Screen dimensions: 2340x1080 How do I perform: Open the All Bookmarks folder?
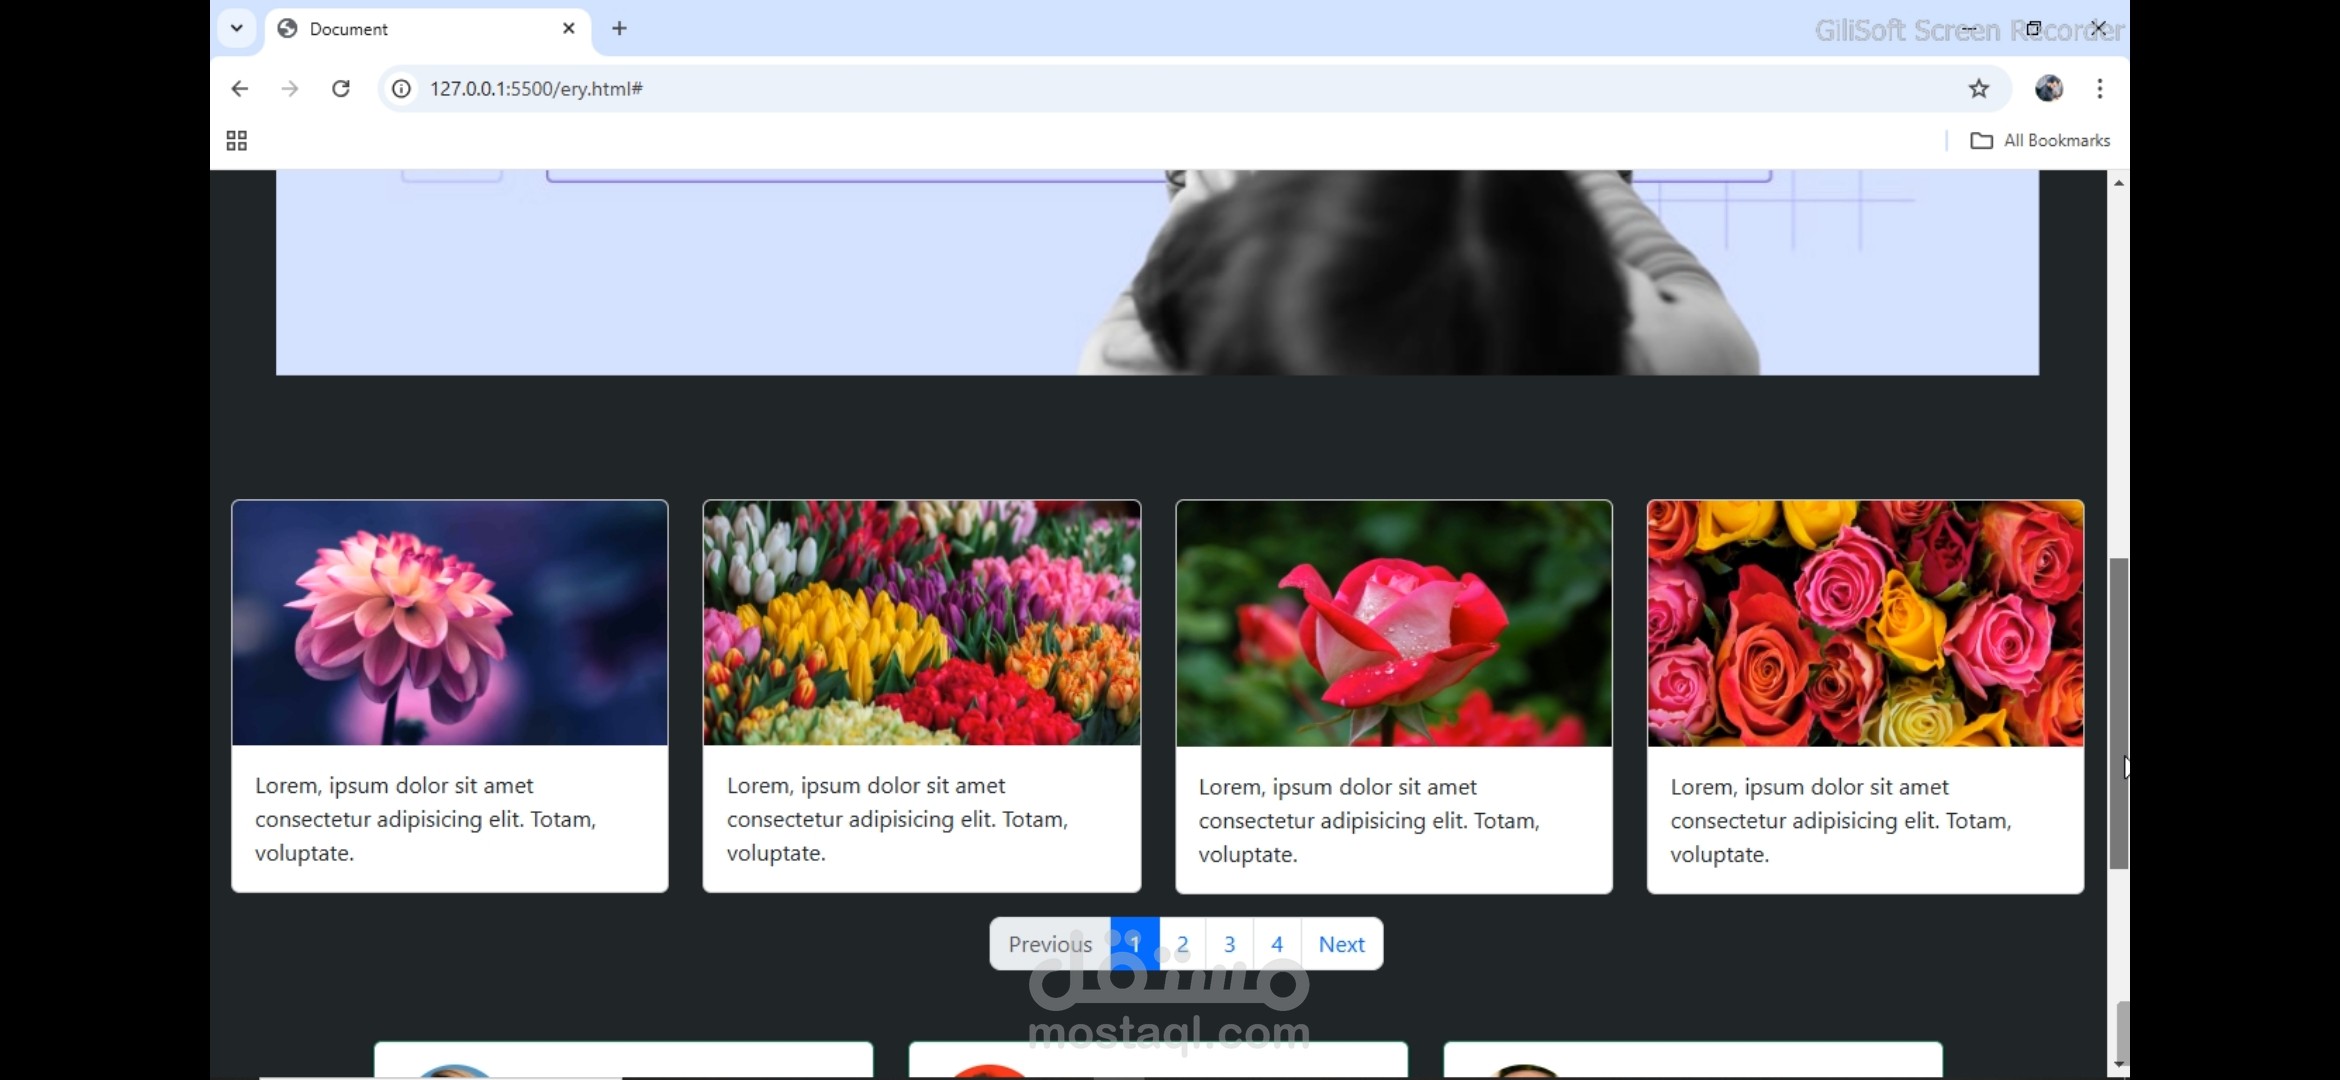pyautogui.click(x=2040, y=141)
